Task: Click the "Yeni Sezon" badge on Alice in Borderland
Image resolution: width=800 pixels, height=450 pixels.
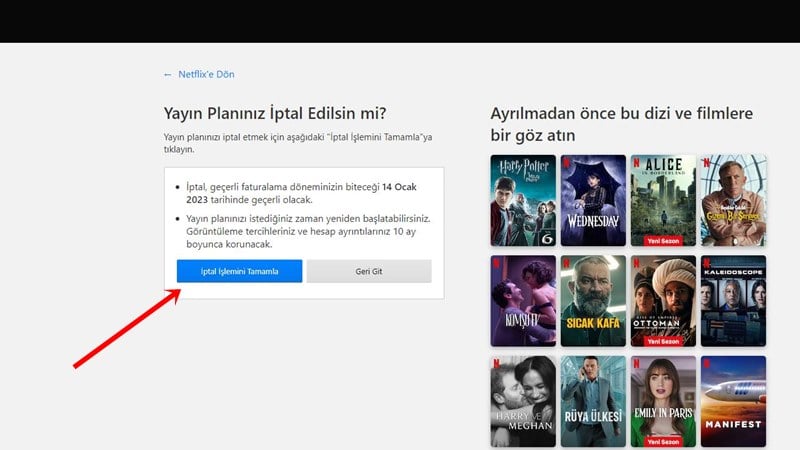Action: [x=663, y=240]
